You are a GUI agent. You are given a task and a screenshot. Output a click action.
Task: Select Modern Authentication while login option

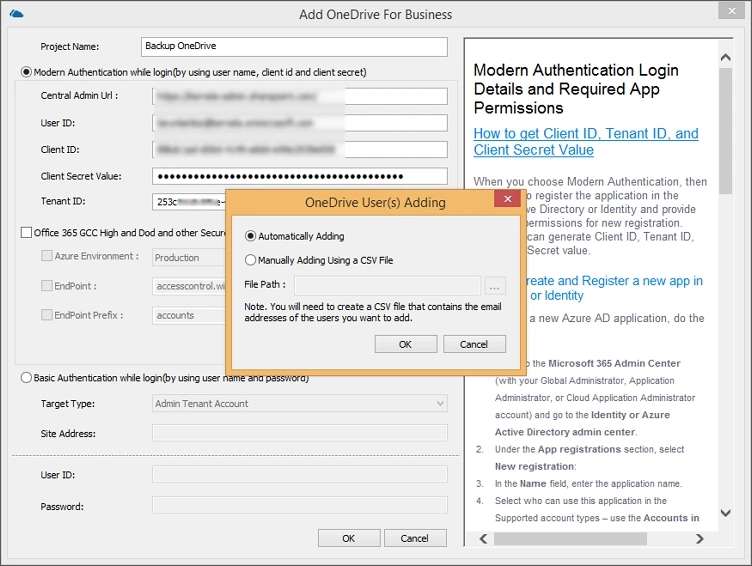[x=194, y=72]
